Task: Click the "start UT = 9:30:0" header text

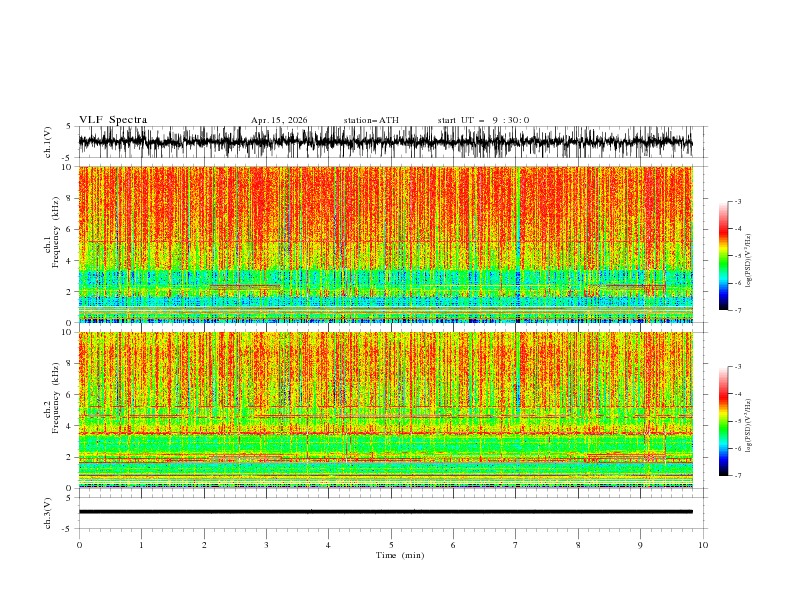Action: 483,120
